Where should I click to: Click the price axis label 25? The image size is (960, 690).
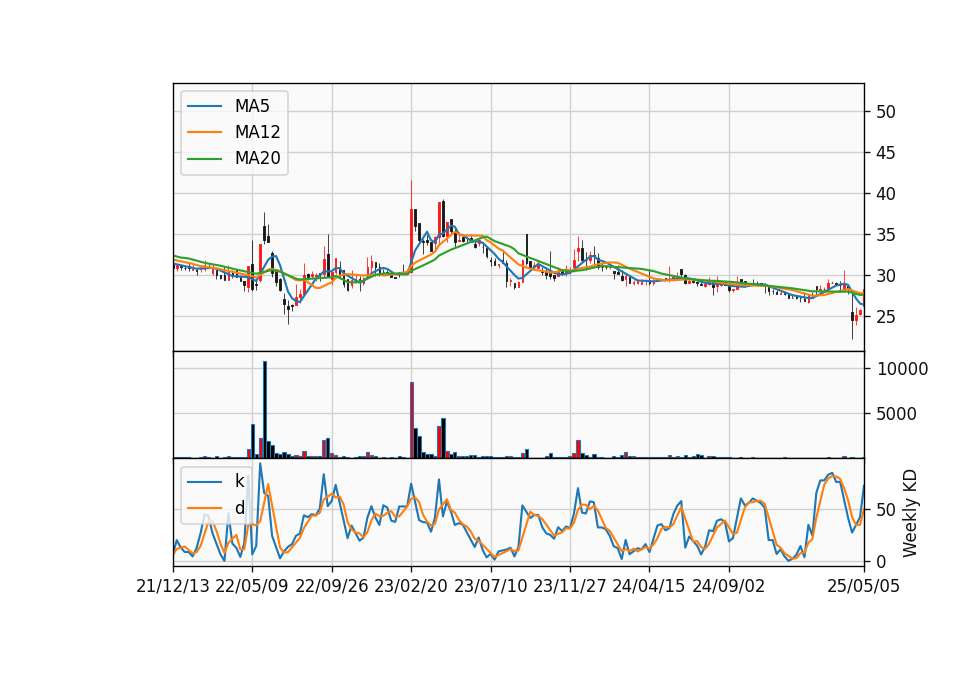[x=885, y=317]
